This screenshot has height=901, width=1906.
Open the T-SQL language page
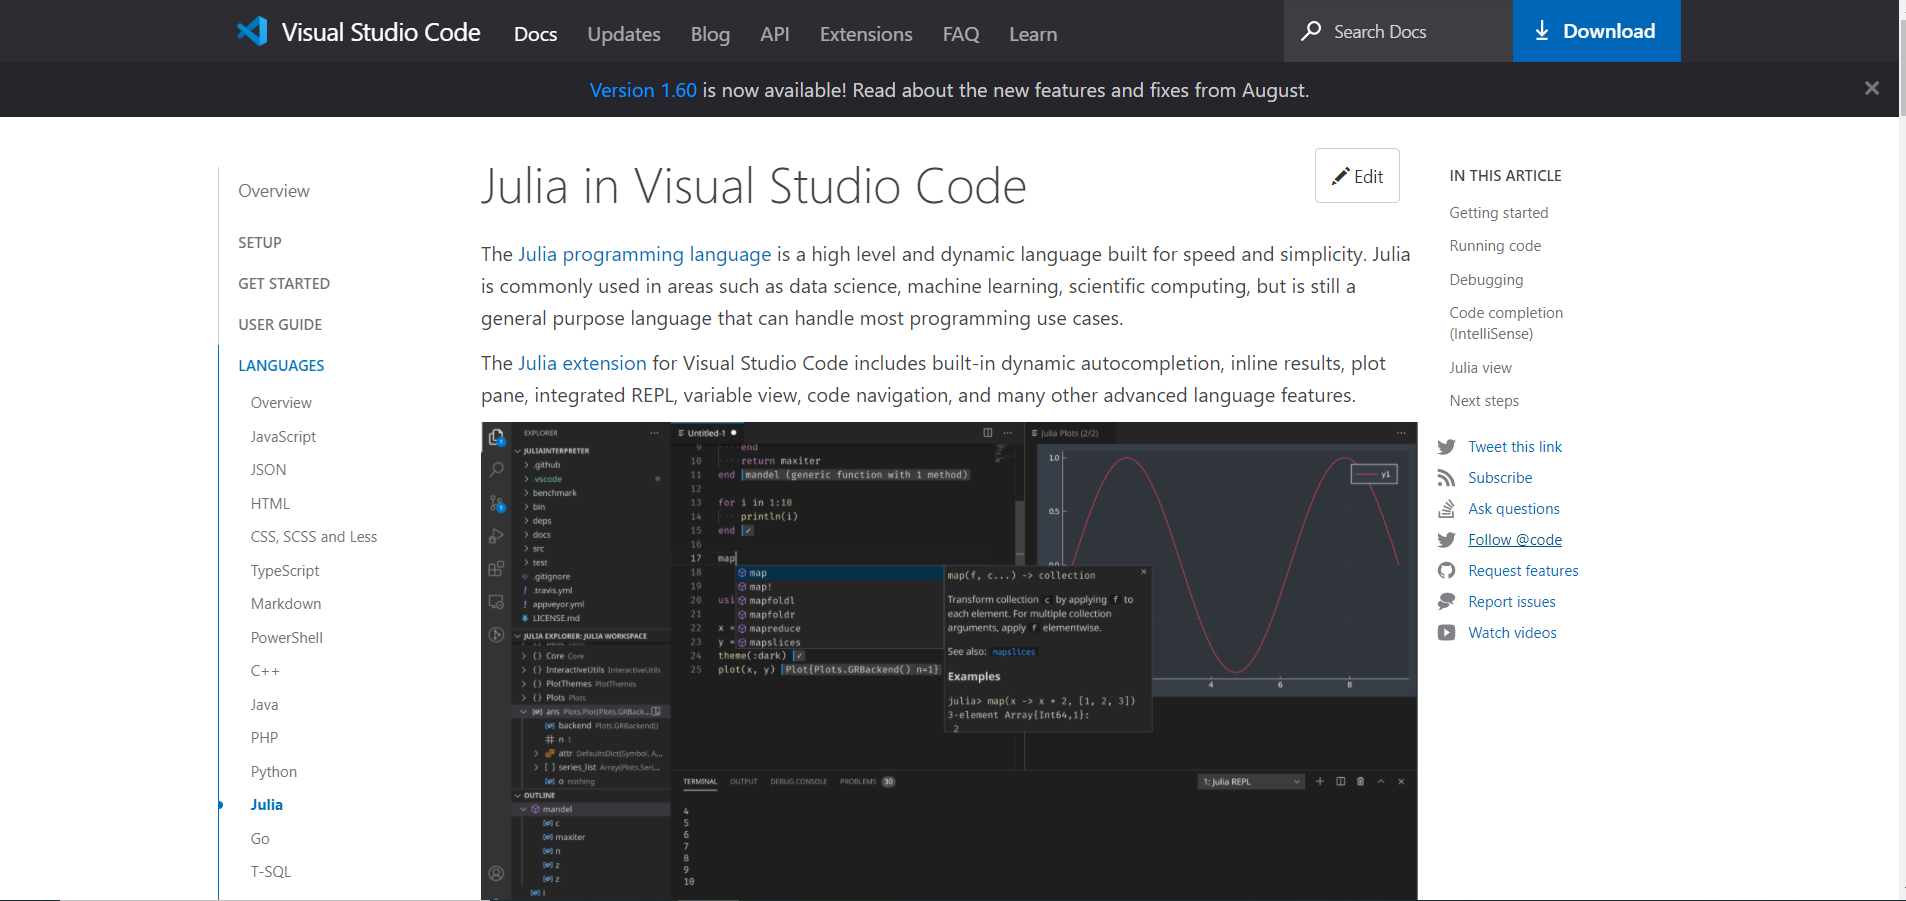tap(271, 872)
